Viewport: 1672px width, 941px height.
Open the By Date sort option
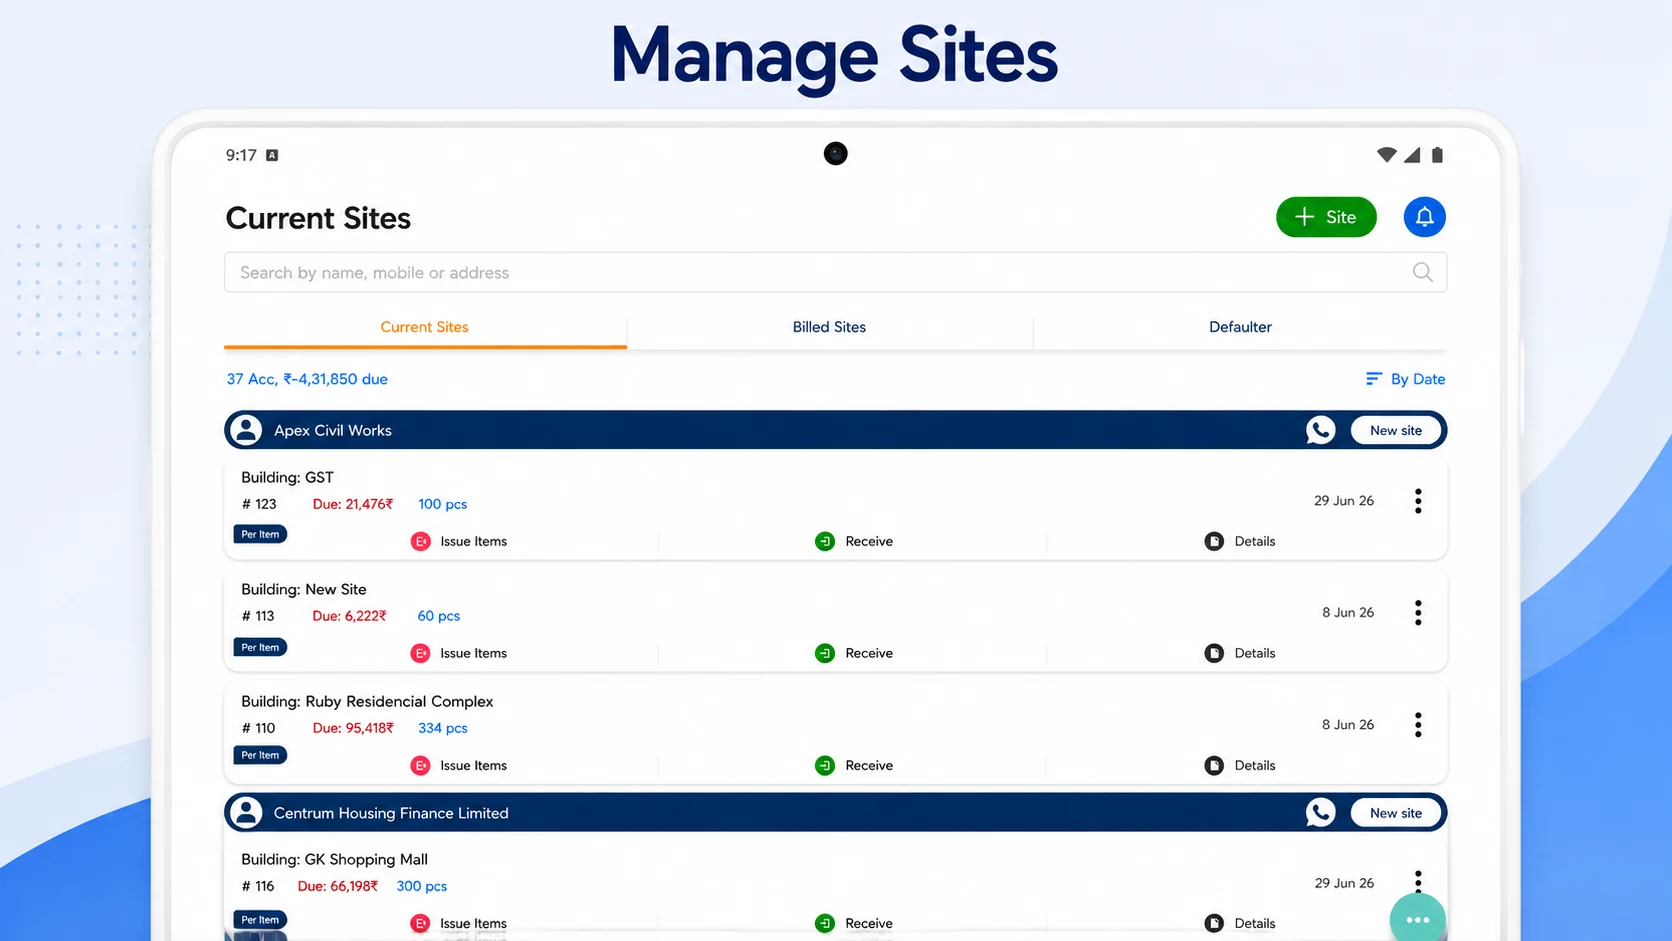(x=1405, y=379)
